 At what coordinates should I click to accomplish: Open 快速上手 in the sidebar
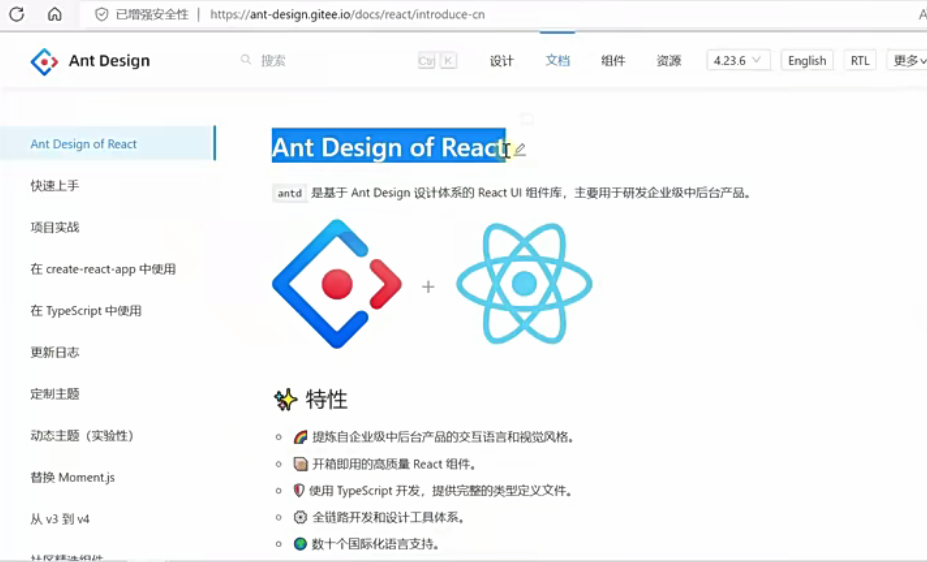pyautogui.click(x=54, y=186)
